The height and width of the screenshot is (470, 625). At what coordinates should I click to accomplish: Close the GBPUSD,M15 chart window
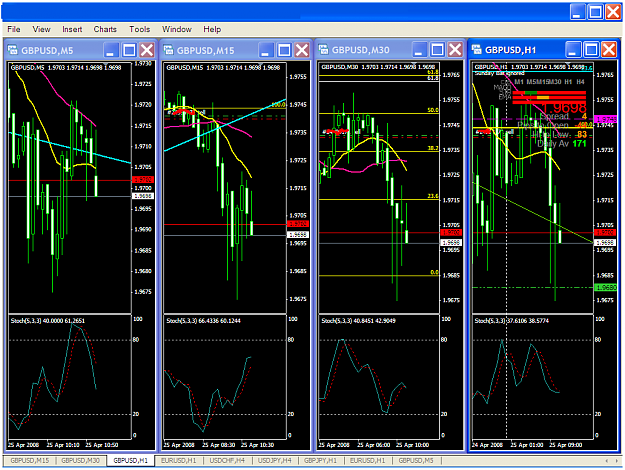point(302,50)
